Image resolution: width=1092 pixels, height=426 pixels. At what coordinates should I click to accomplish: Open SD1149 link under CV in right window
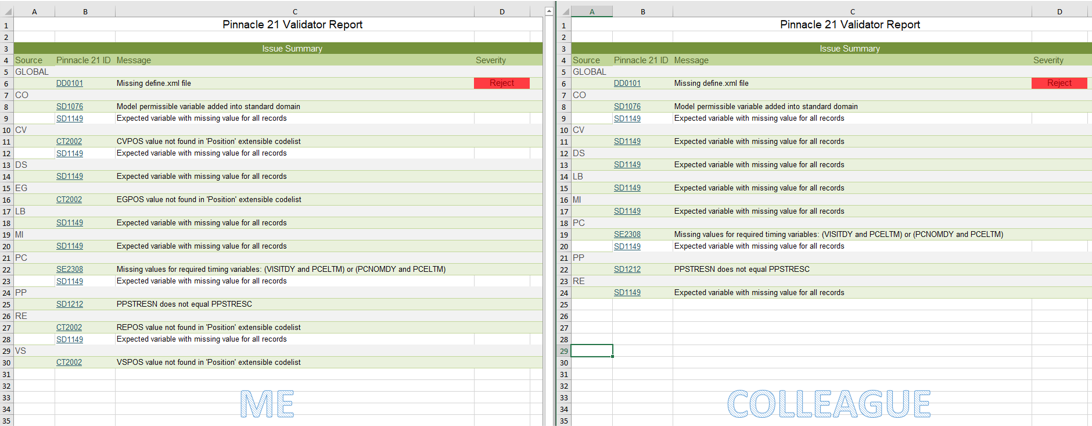coord(627,141)
